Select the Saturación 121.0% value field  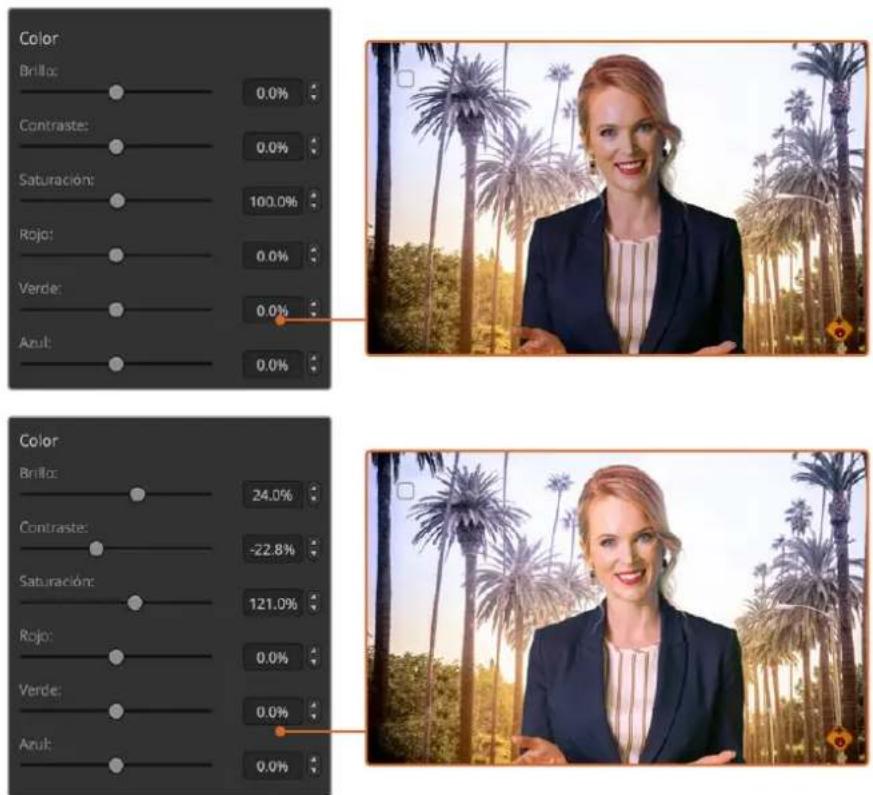tap(273, 603)
